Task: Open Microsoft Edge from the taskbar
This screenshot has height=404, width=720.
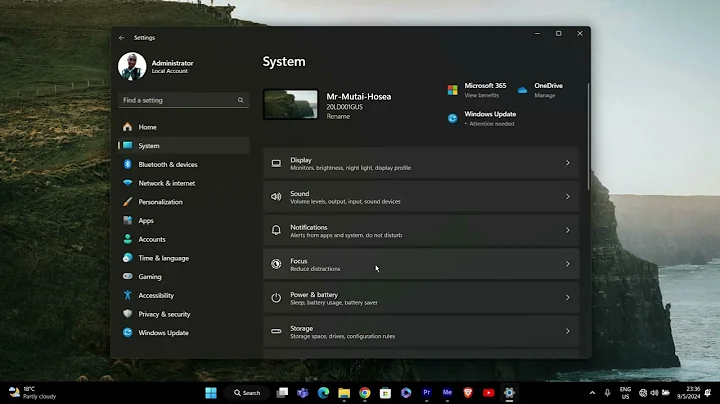Action: tap(323, 393)
